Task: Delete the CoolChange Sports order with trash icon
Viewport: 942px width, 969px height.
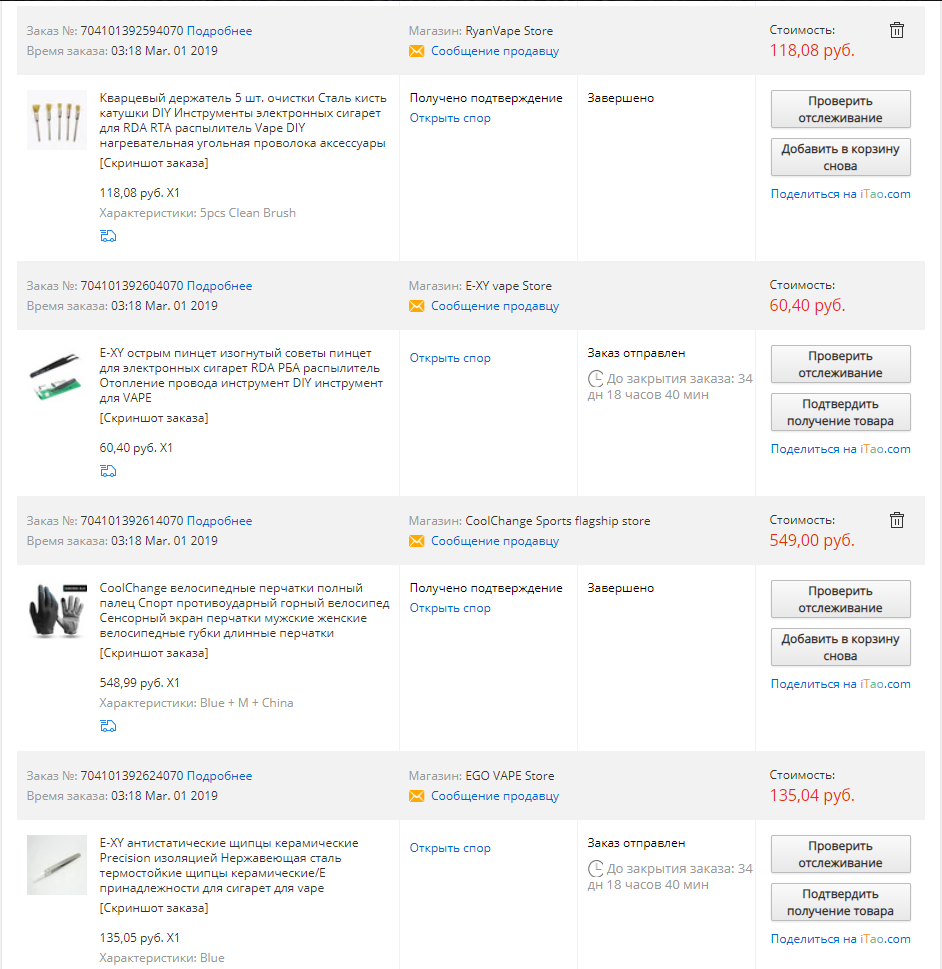Action: coord(896,520)
